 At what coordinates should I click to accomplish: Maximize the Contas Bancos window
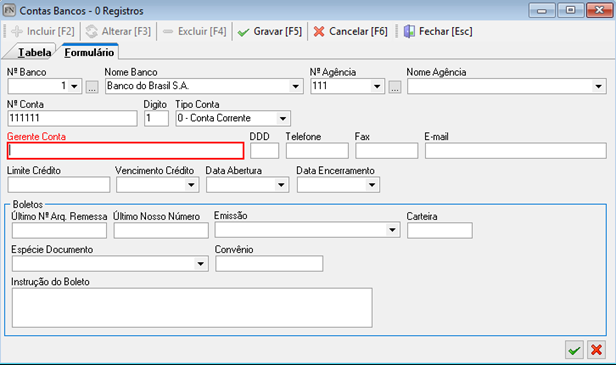point(570,10)
